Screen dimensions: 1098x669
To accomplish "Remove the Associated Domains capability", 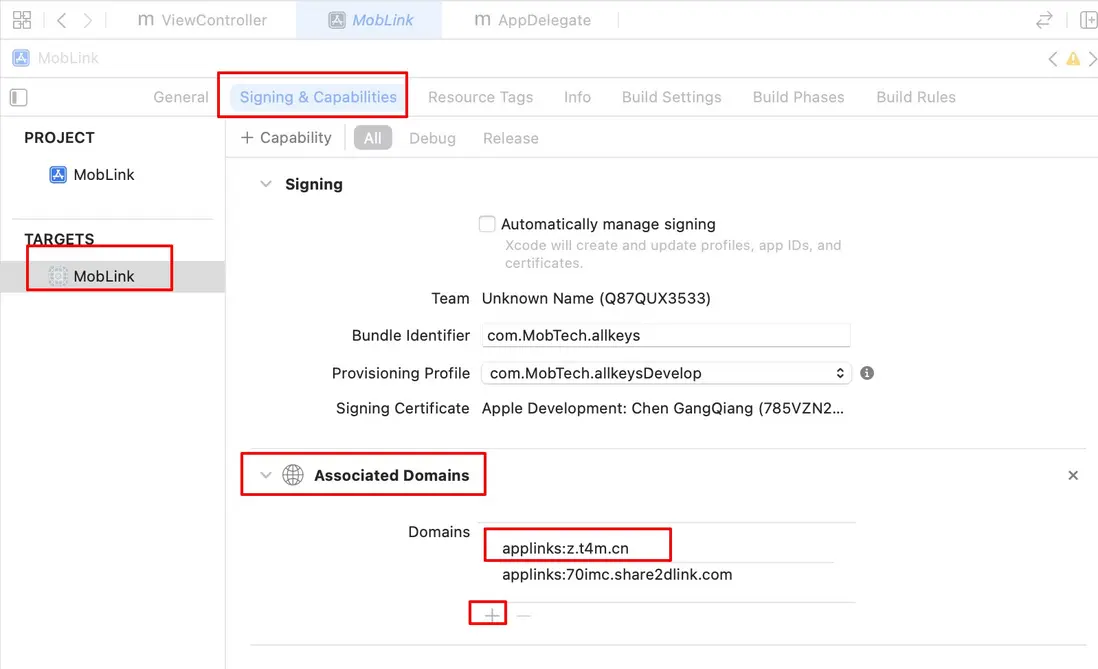I will coord(1073,476).
